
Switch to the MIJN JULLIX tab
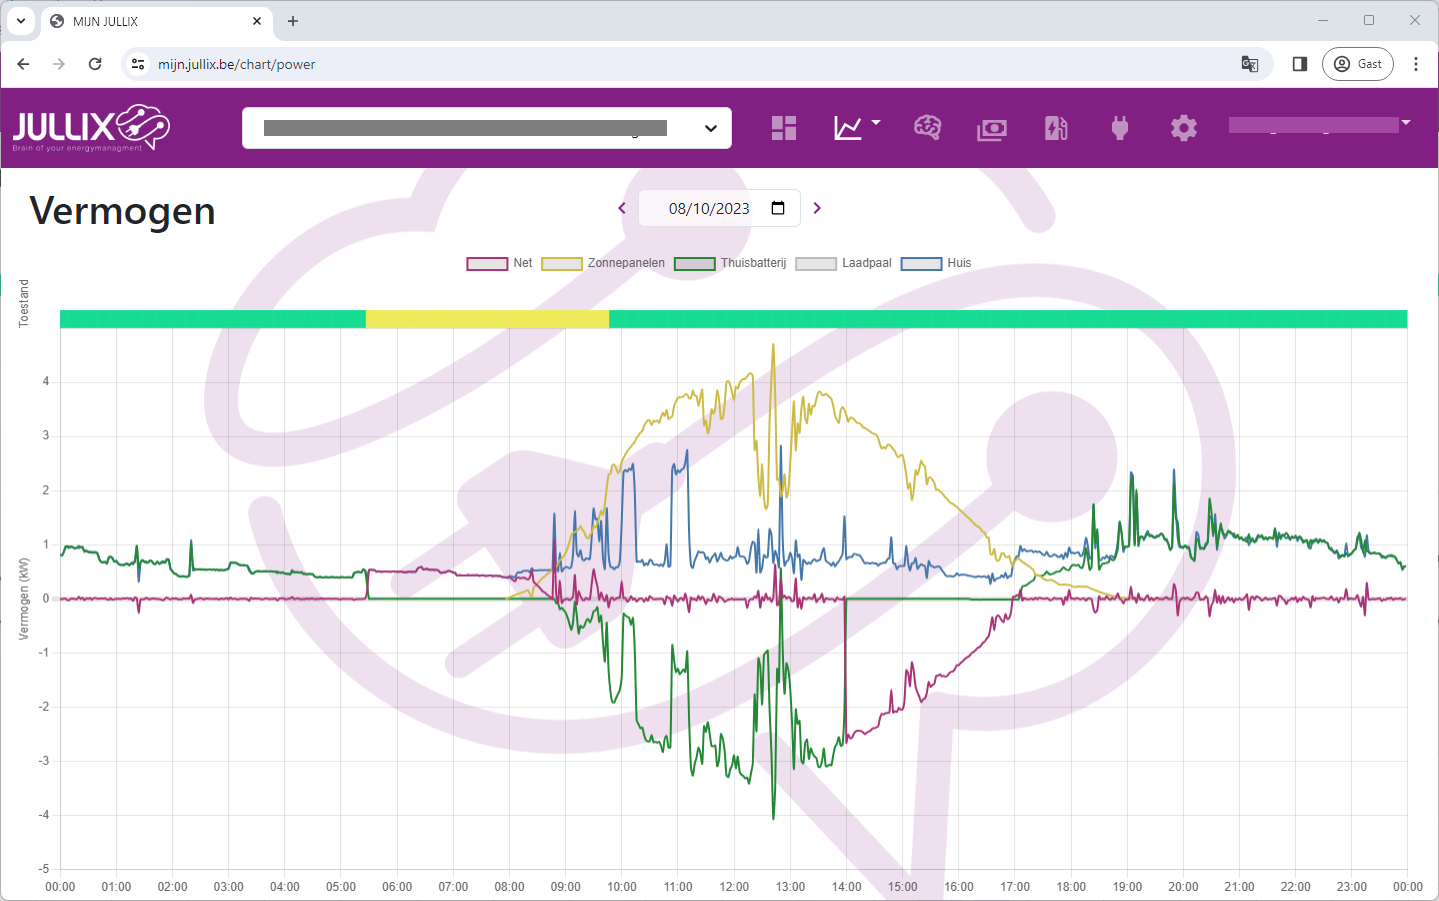(150, 21)
